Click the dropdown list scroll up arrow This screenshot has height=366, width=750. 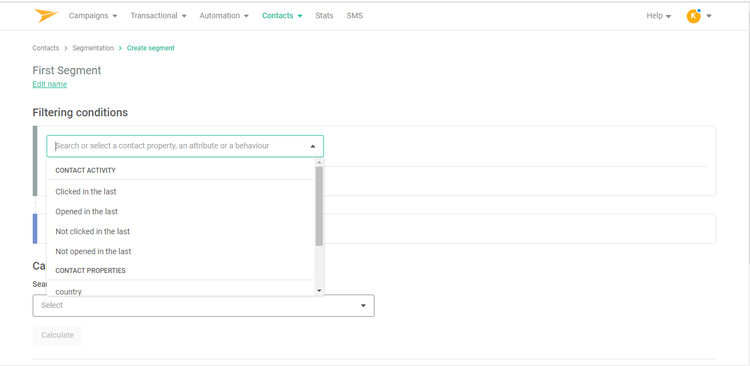[x=319, y=163]
